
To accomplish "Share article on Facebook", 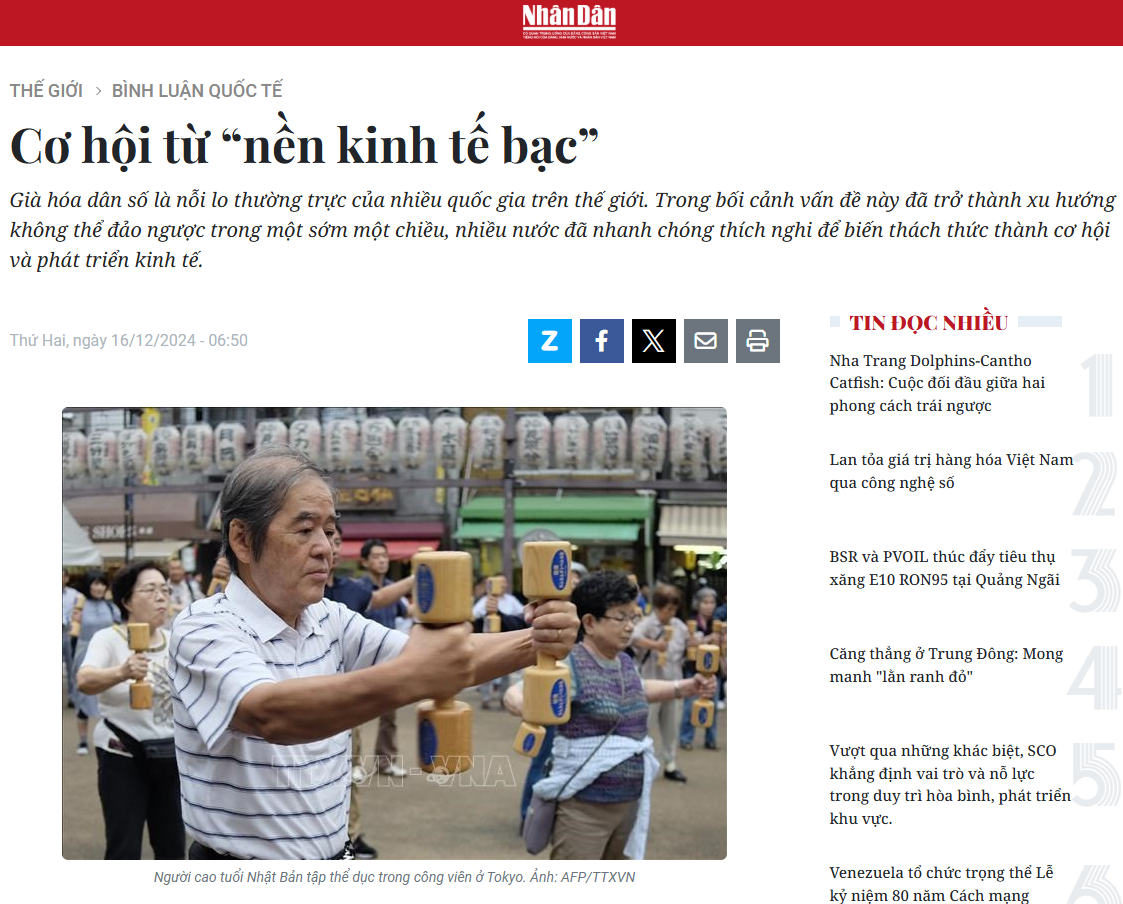I will pyautogui.click(x=602, y=341).
